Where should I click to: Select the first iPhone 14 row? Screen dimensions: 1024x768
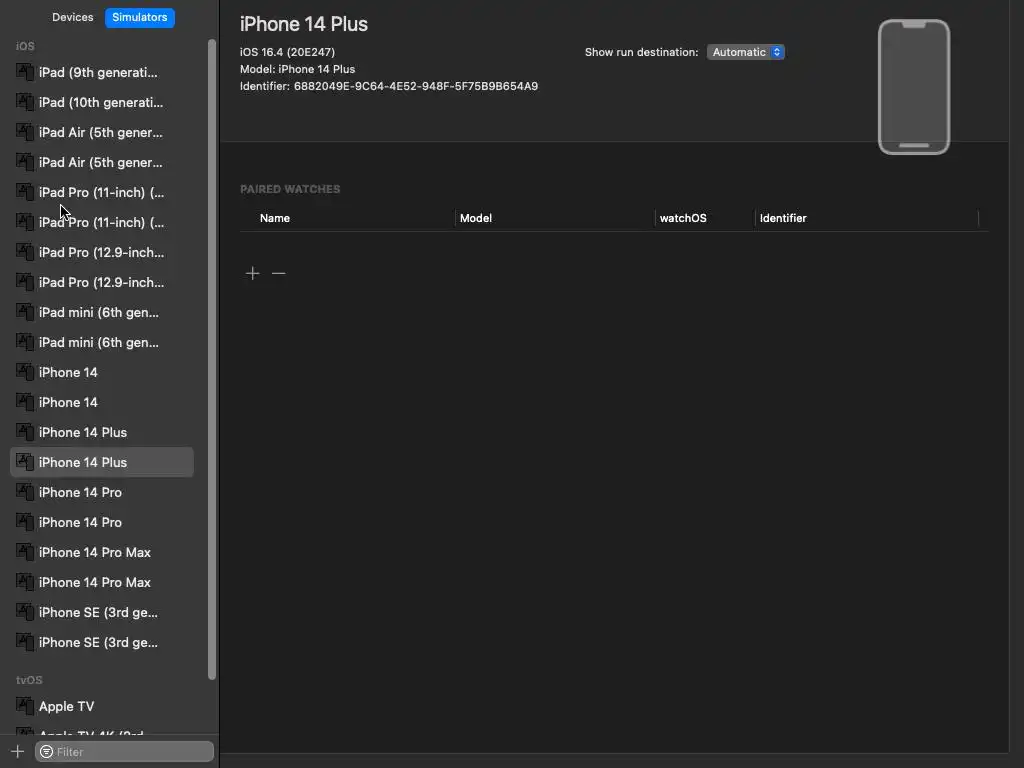[102, 372]
